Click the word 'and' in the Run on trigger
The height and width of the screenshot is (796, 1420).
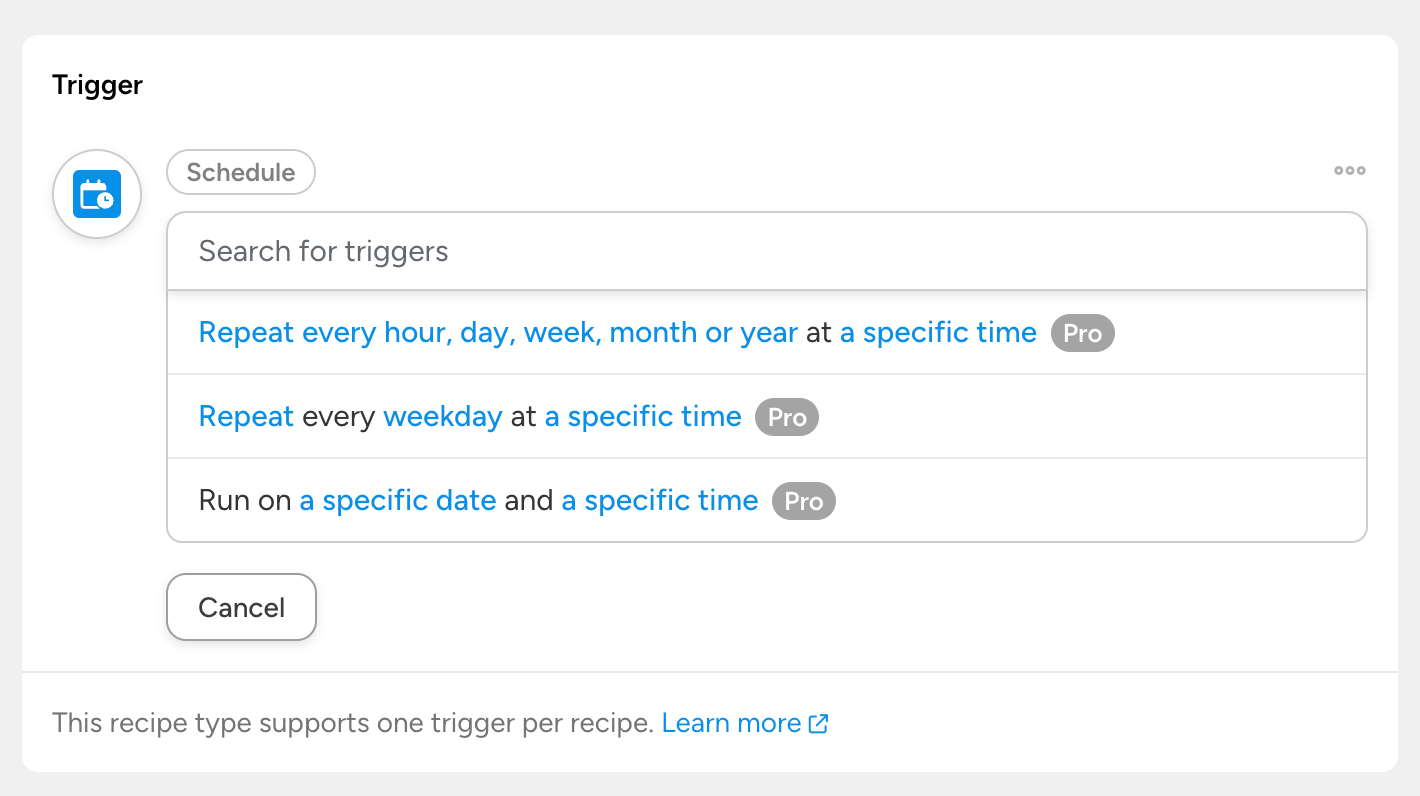point(529,501)
